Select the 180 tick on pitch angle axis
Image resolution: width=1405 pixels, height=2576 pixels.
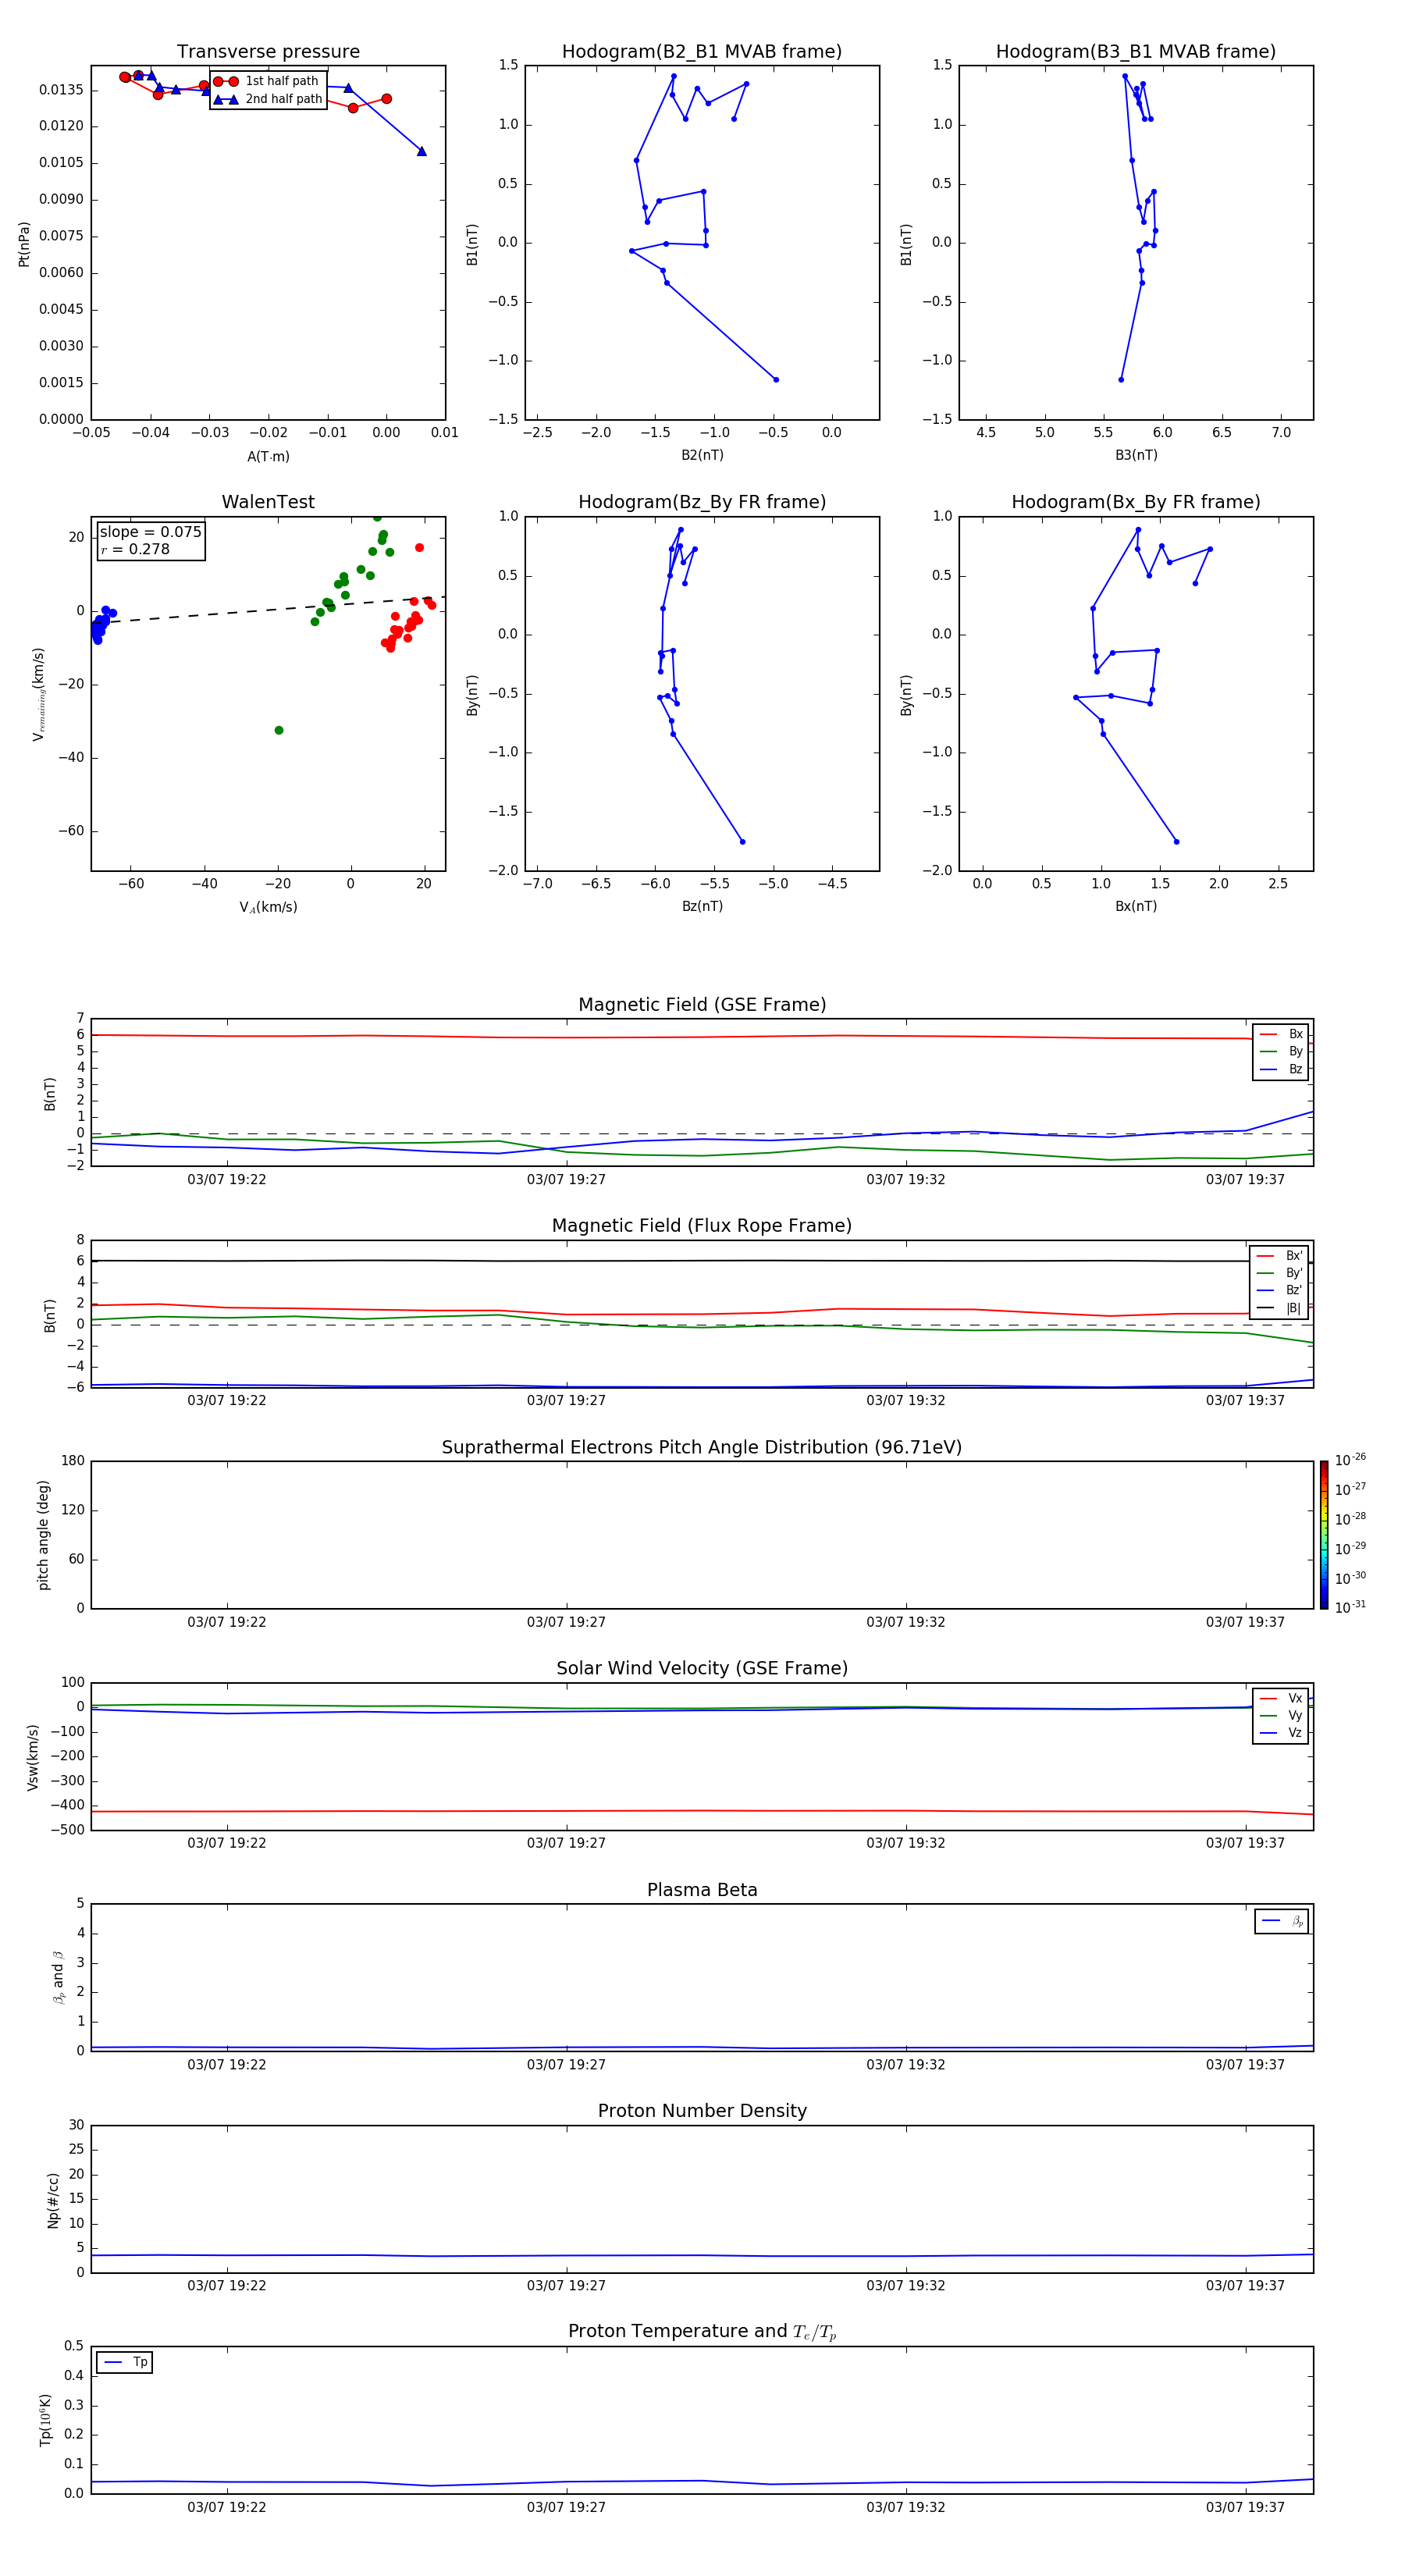point(73,1461)
